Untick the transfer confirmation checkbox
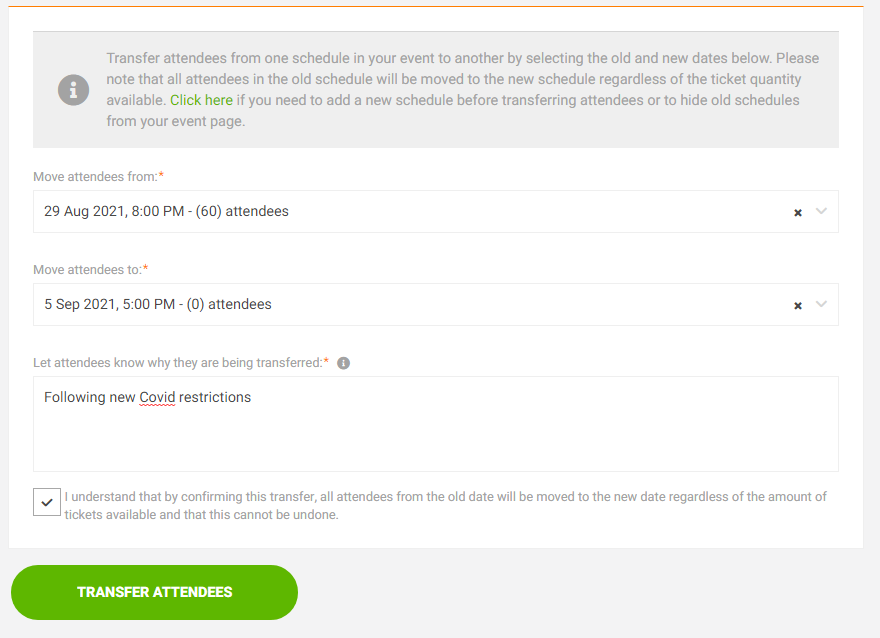The height and width of the screenshot is (638, 880). coord(47,502)
